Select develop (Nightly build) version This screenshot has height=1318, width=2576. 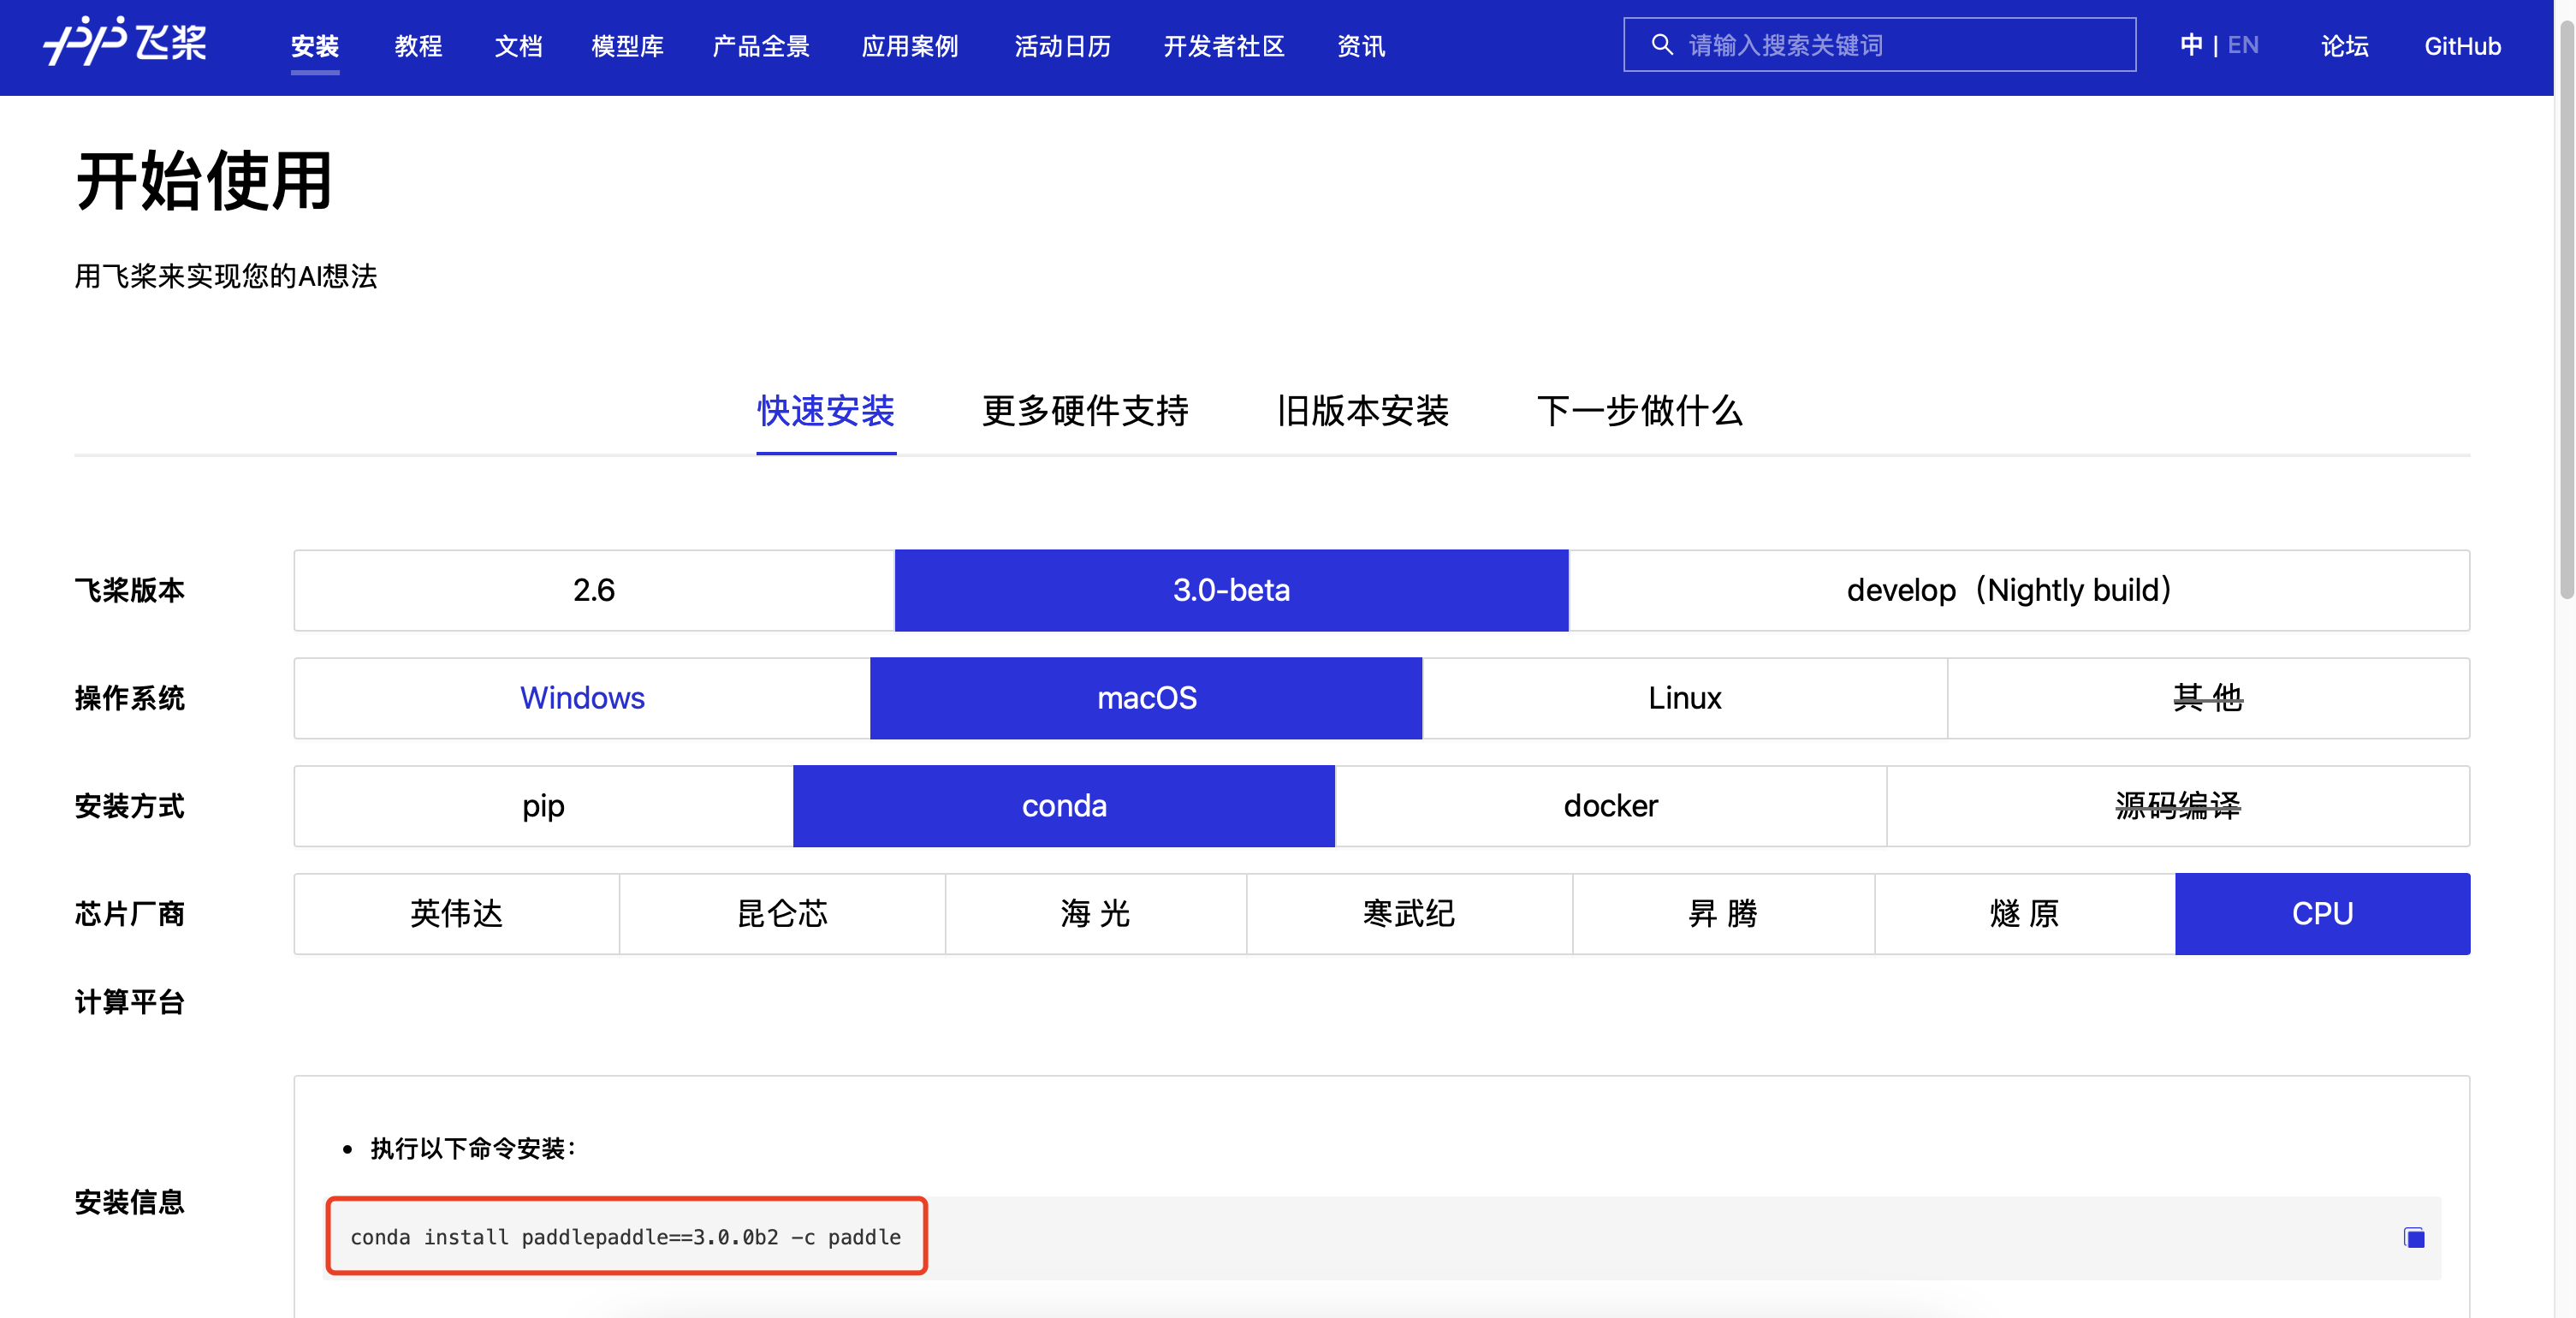2018,590
